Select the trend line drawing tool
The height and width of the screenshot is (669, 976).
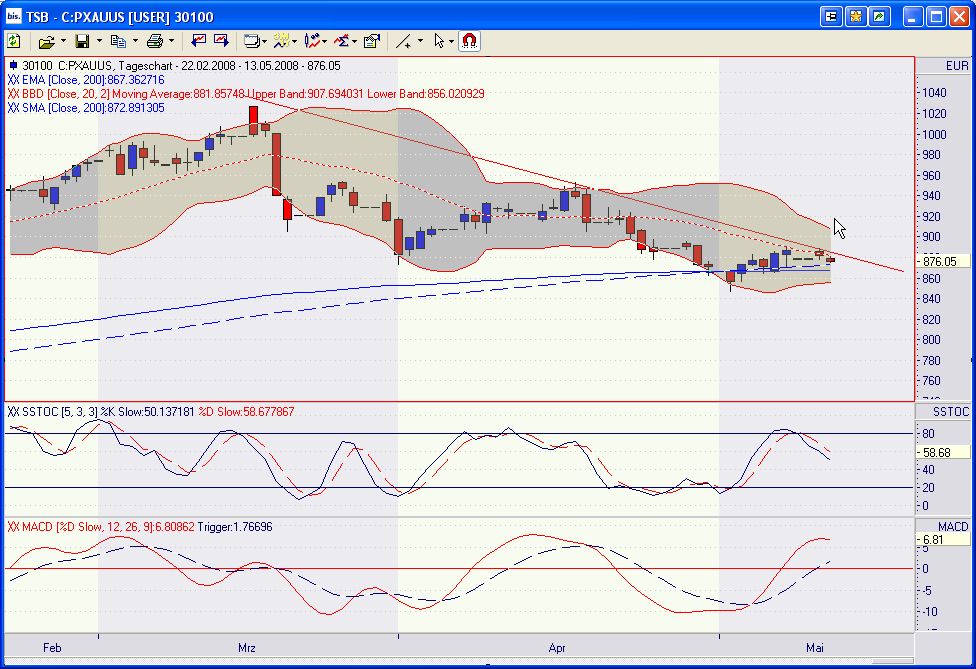click(x=404, y=42)
